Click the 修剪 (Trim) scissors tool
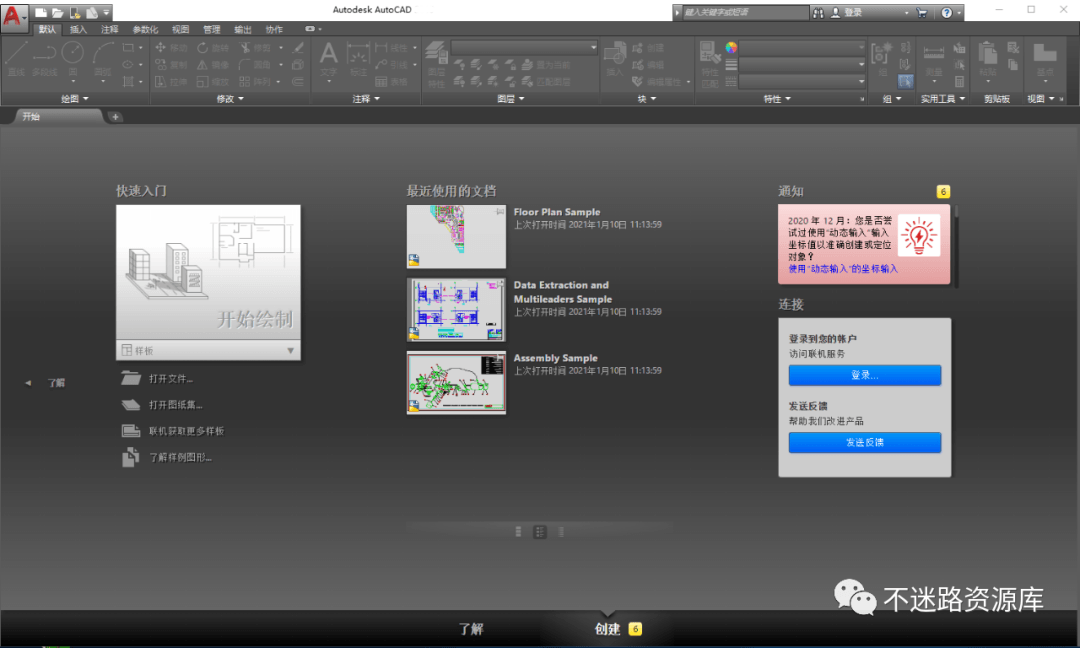1080x648 pixels. point(255,48)
